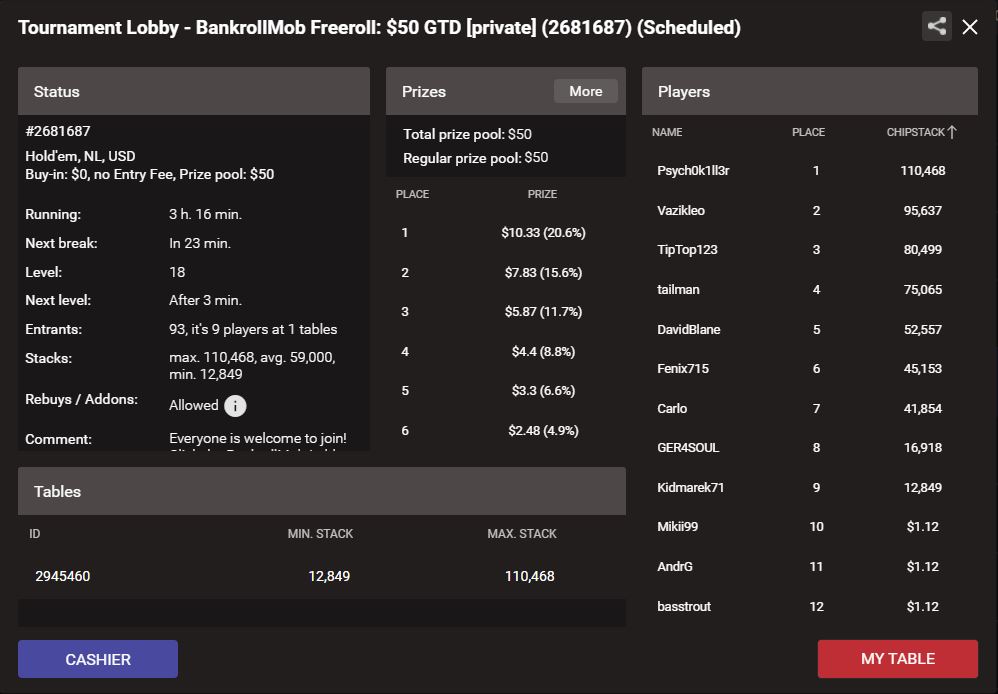Click the More button in Prizes
This screenshot has height=694, width=998.
tap(586, 91)
